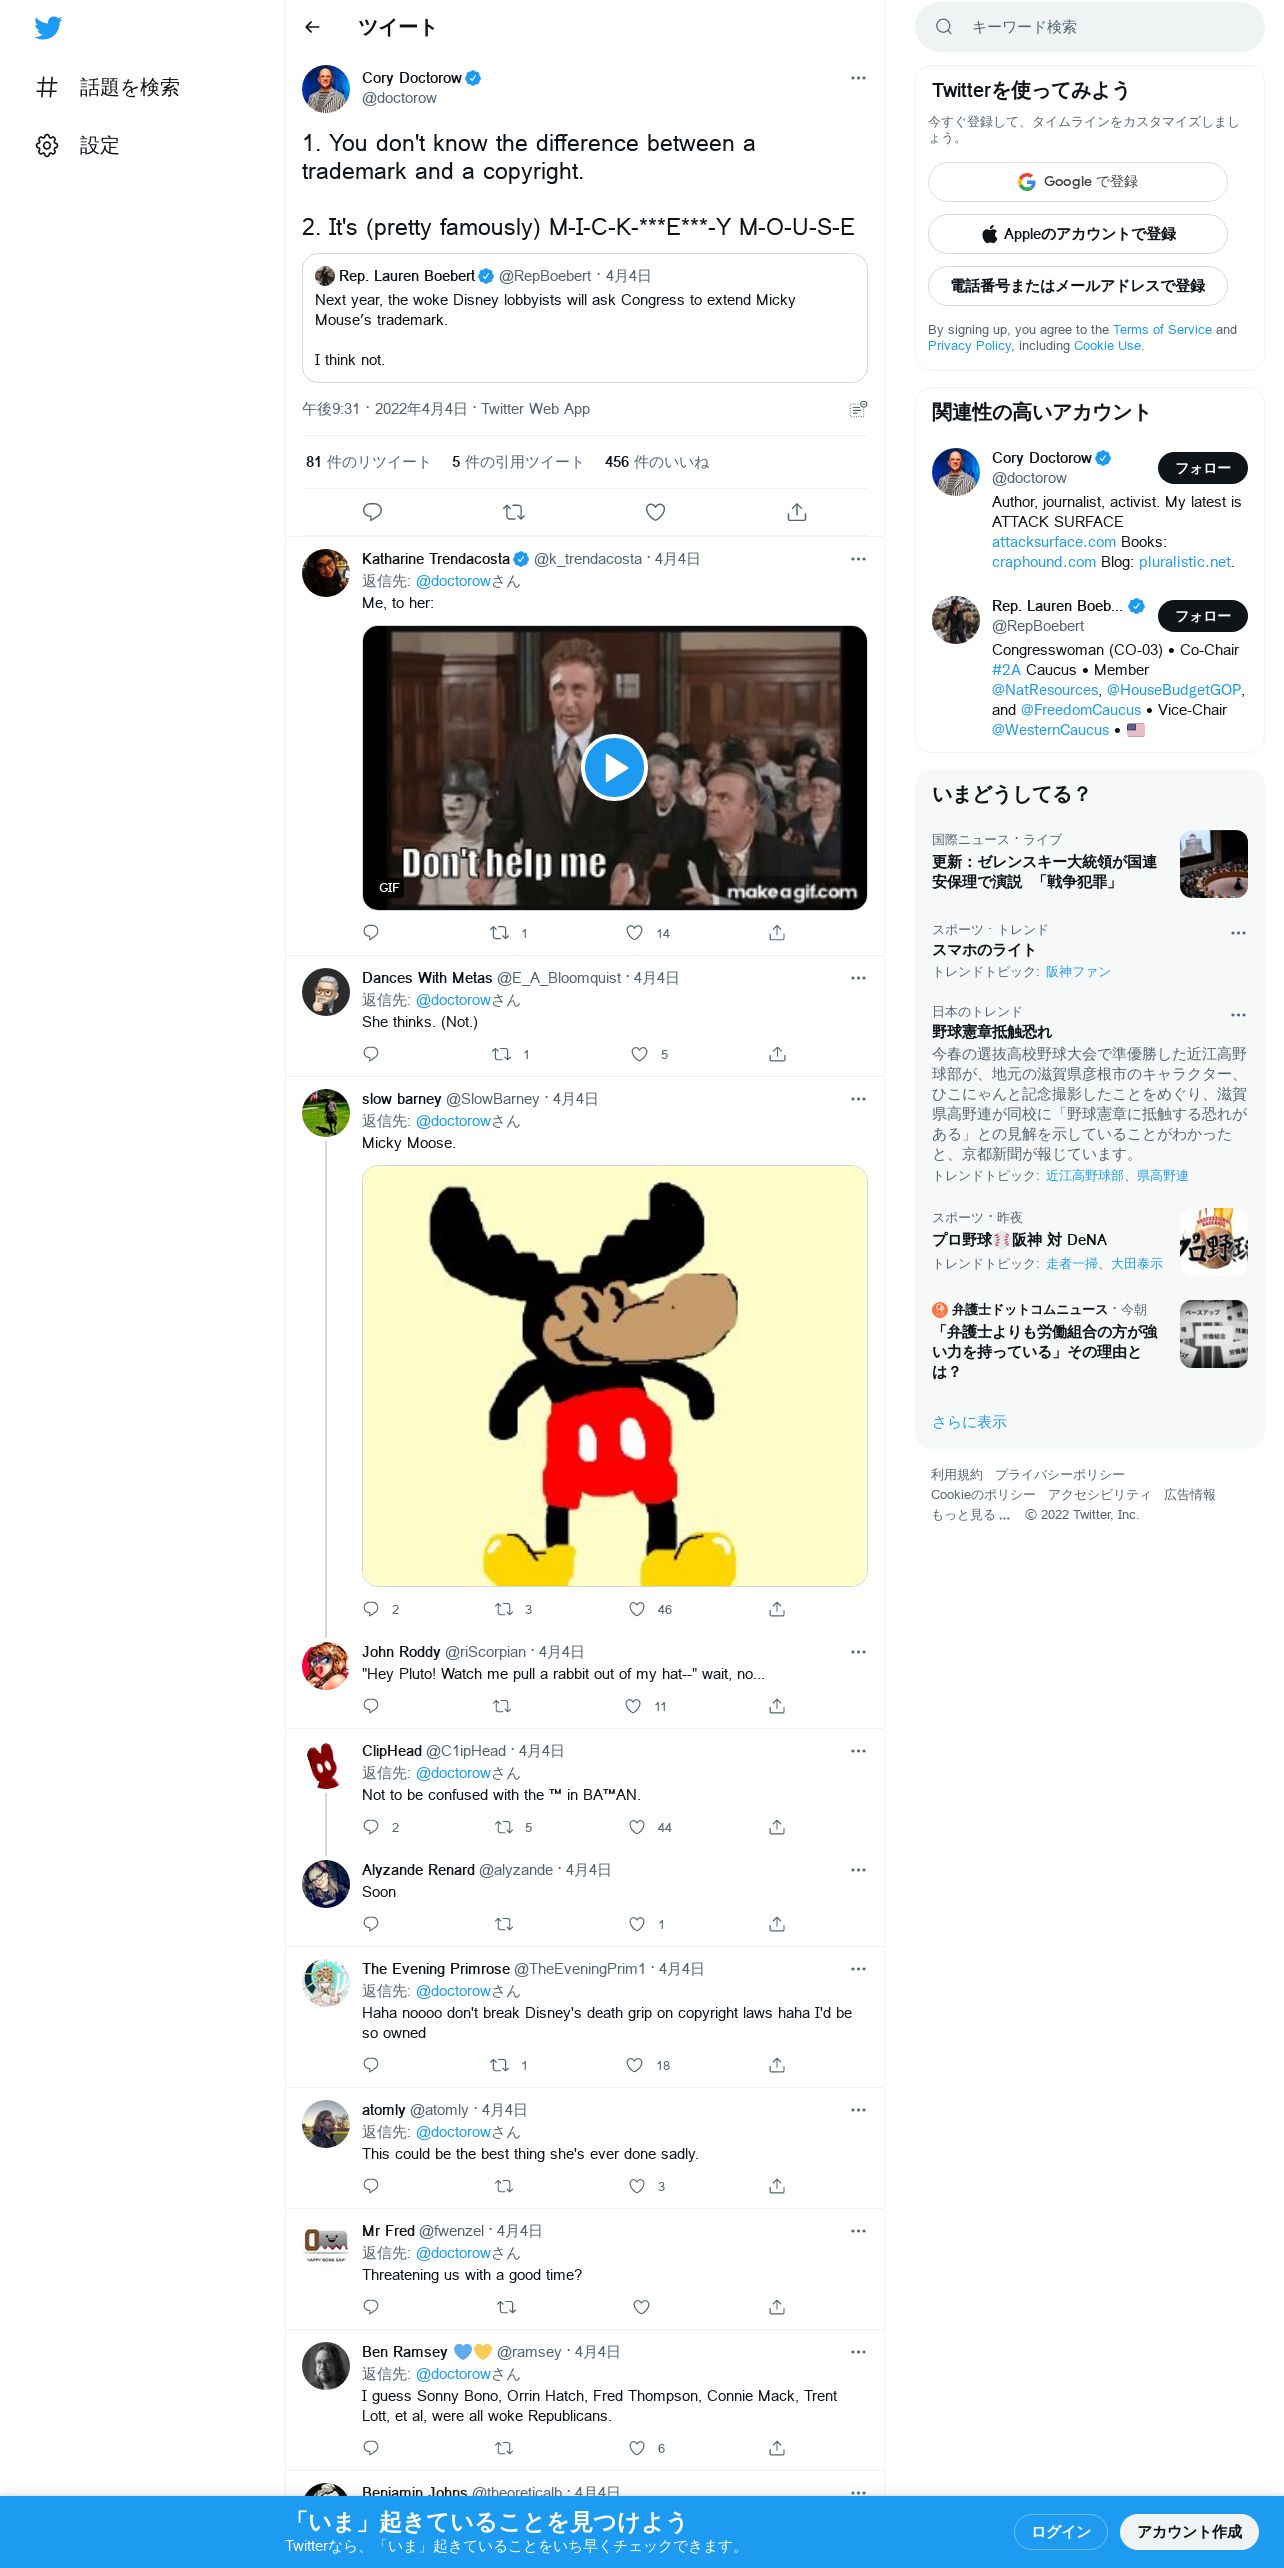Reply to Dances With Metas' tweet

click(371, 1054)
